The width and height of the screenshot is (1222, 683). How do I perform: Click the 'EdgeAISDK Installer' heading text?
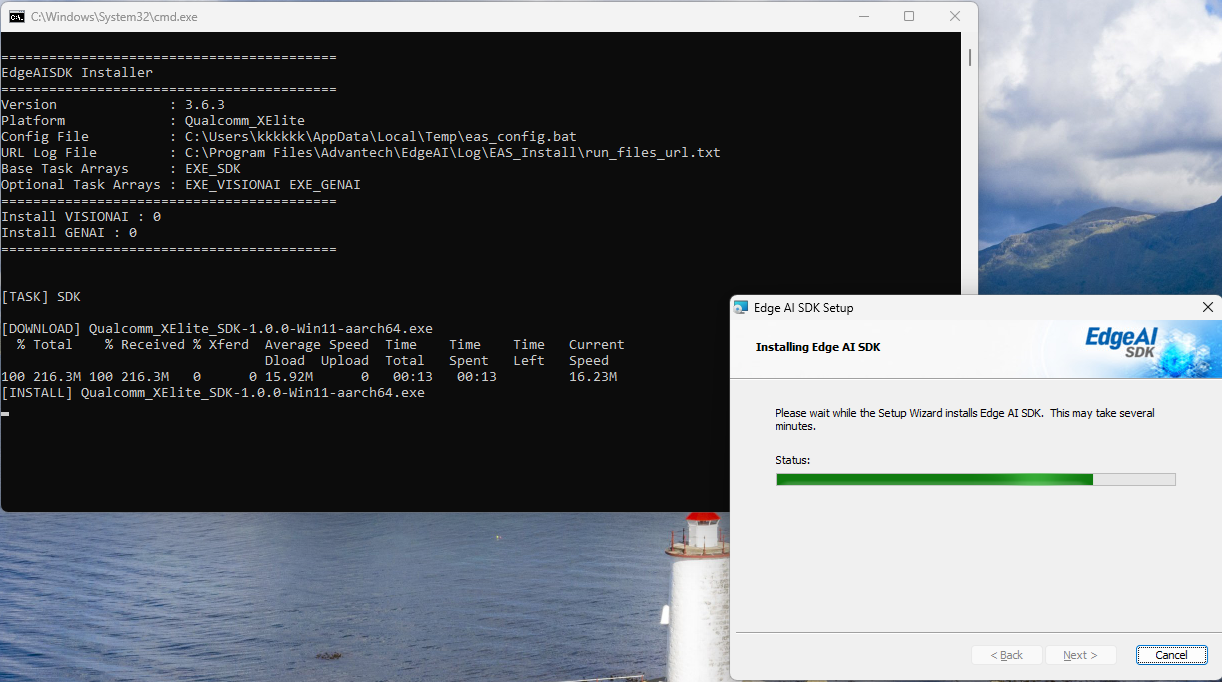click(77, 72)
